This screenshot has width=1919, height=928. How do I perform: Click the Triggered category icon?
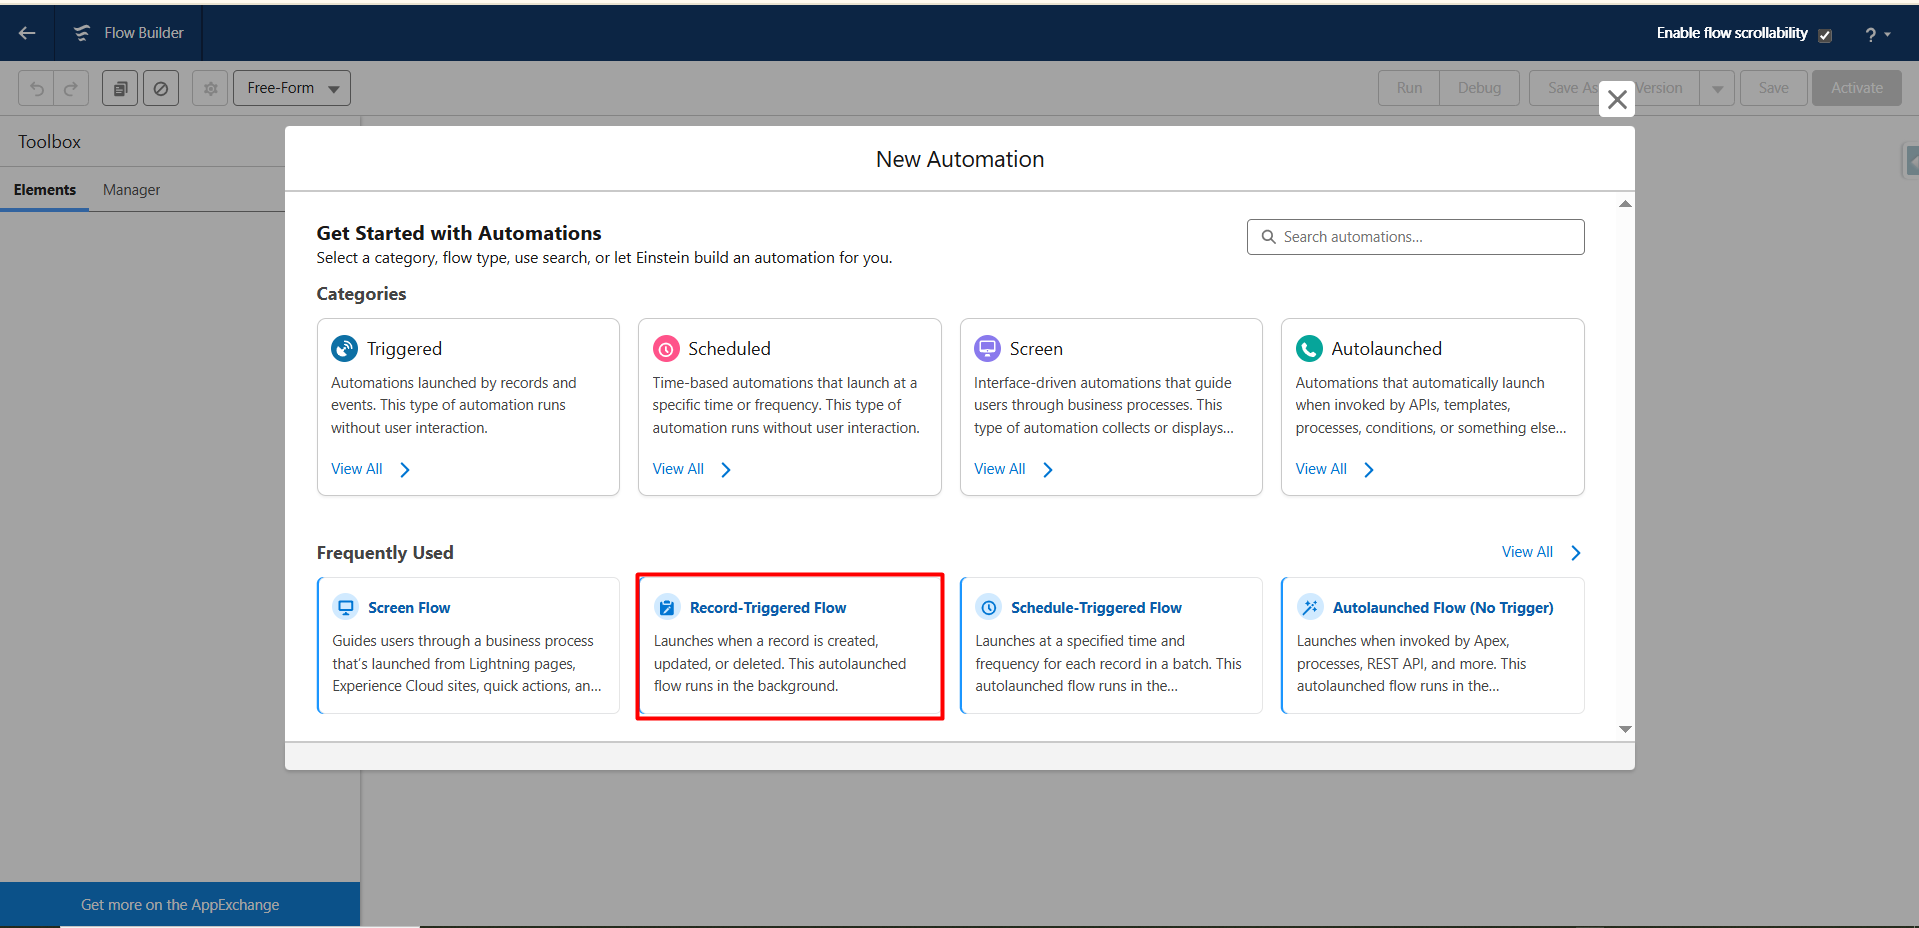point(344,348)
